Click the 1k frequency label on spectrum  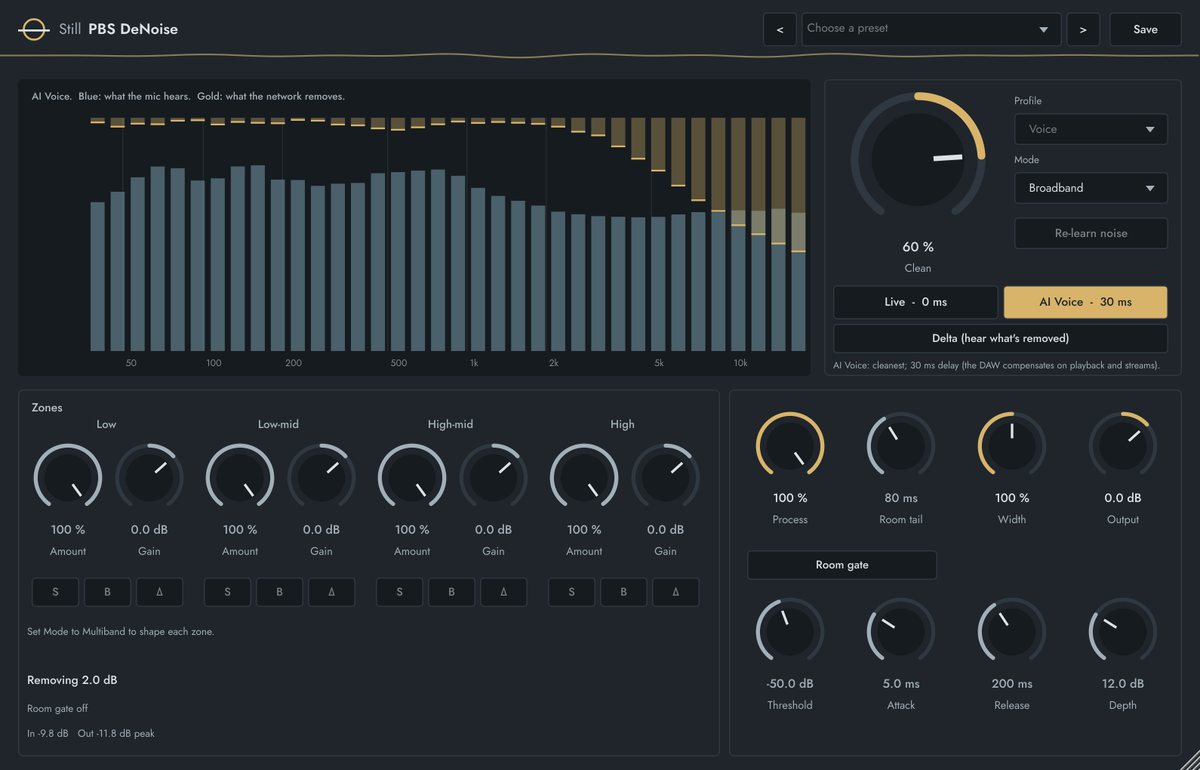point(474,363)
